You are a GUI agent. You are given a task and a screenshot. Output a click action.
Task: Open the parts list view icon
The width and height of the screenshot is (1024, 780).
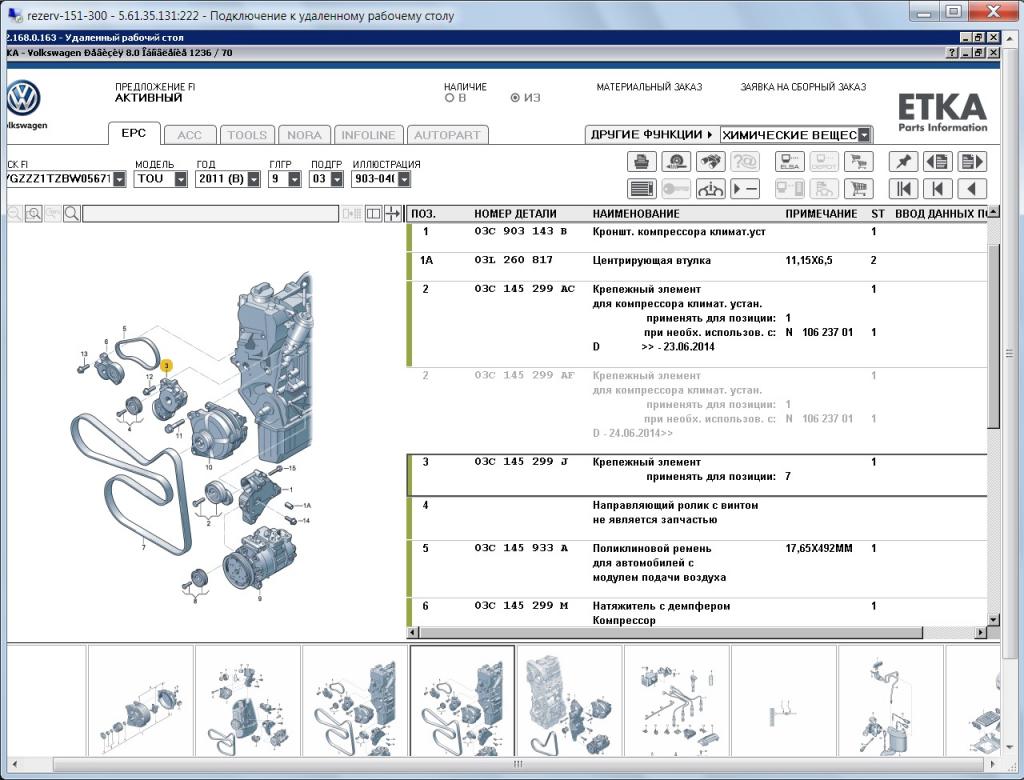click(641, 189)
